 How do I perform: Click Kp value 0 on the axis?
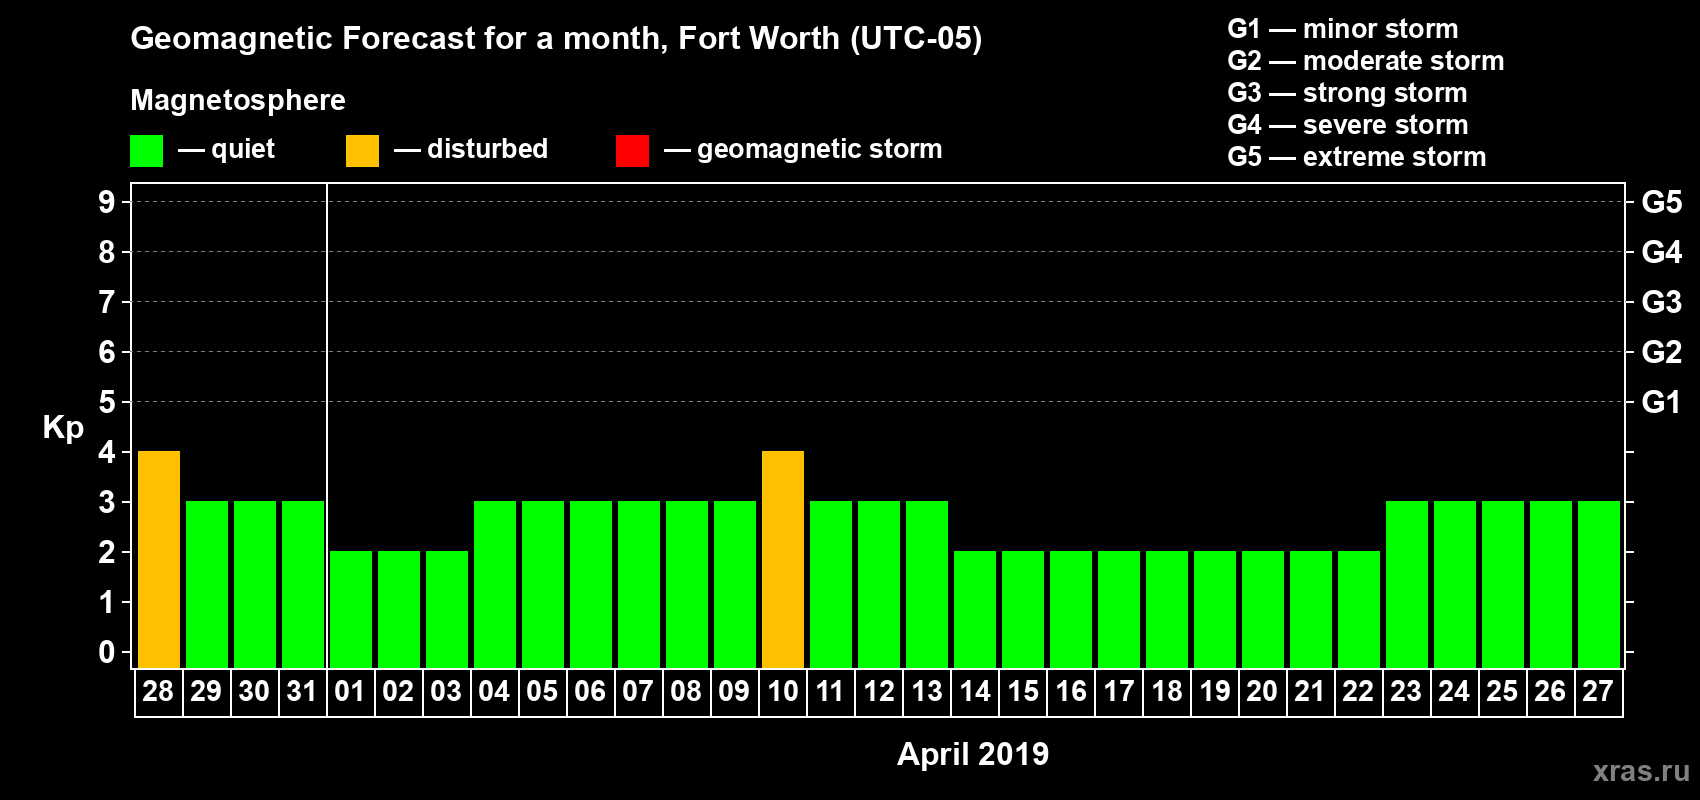[x=107, y=652]
